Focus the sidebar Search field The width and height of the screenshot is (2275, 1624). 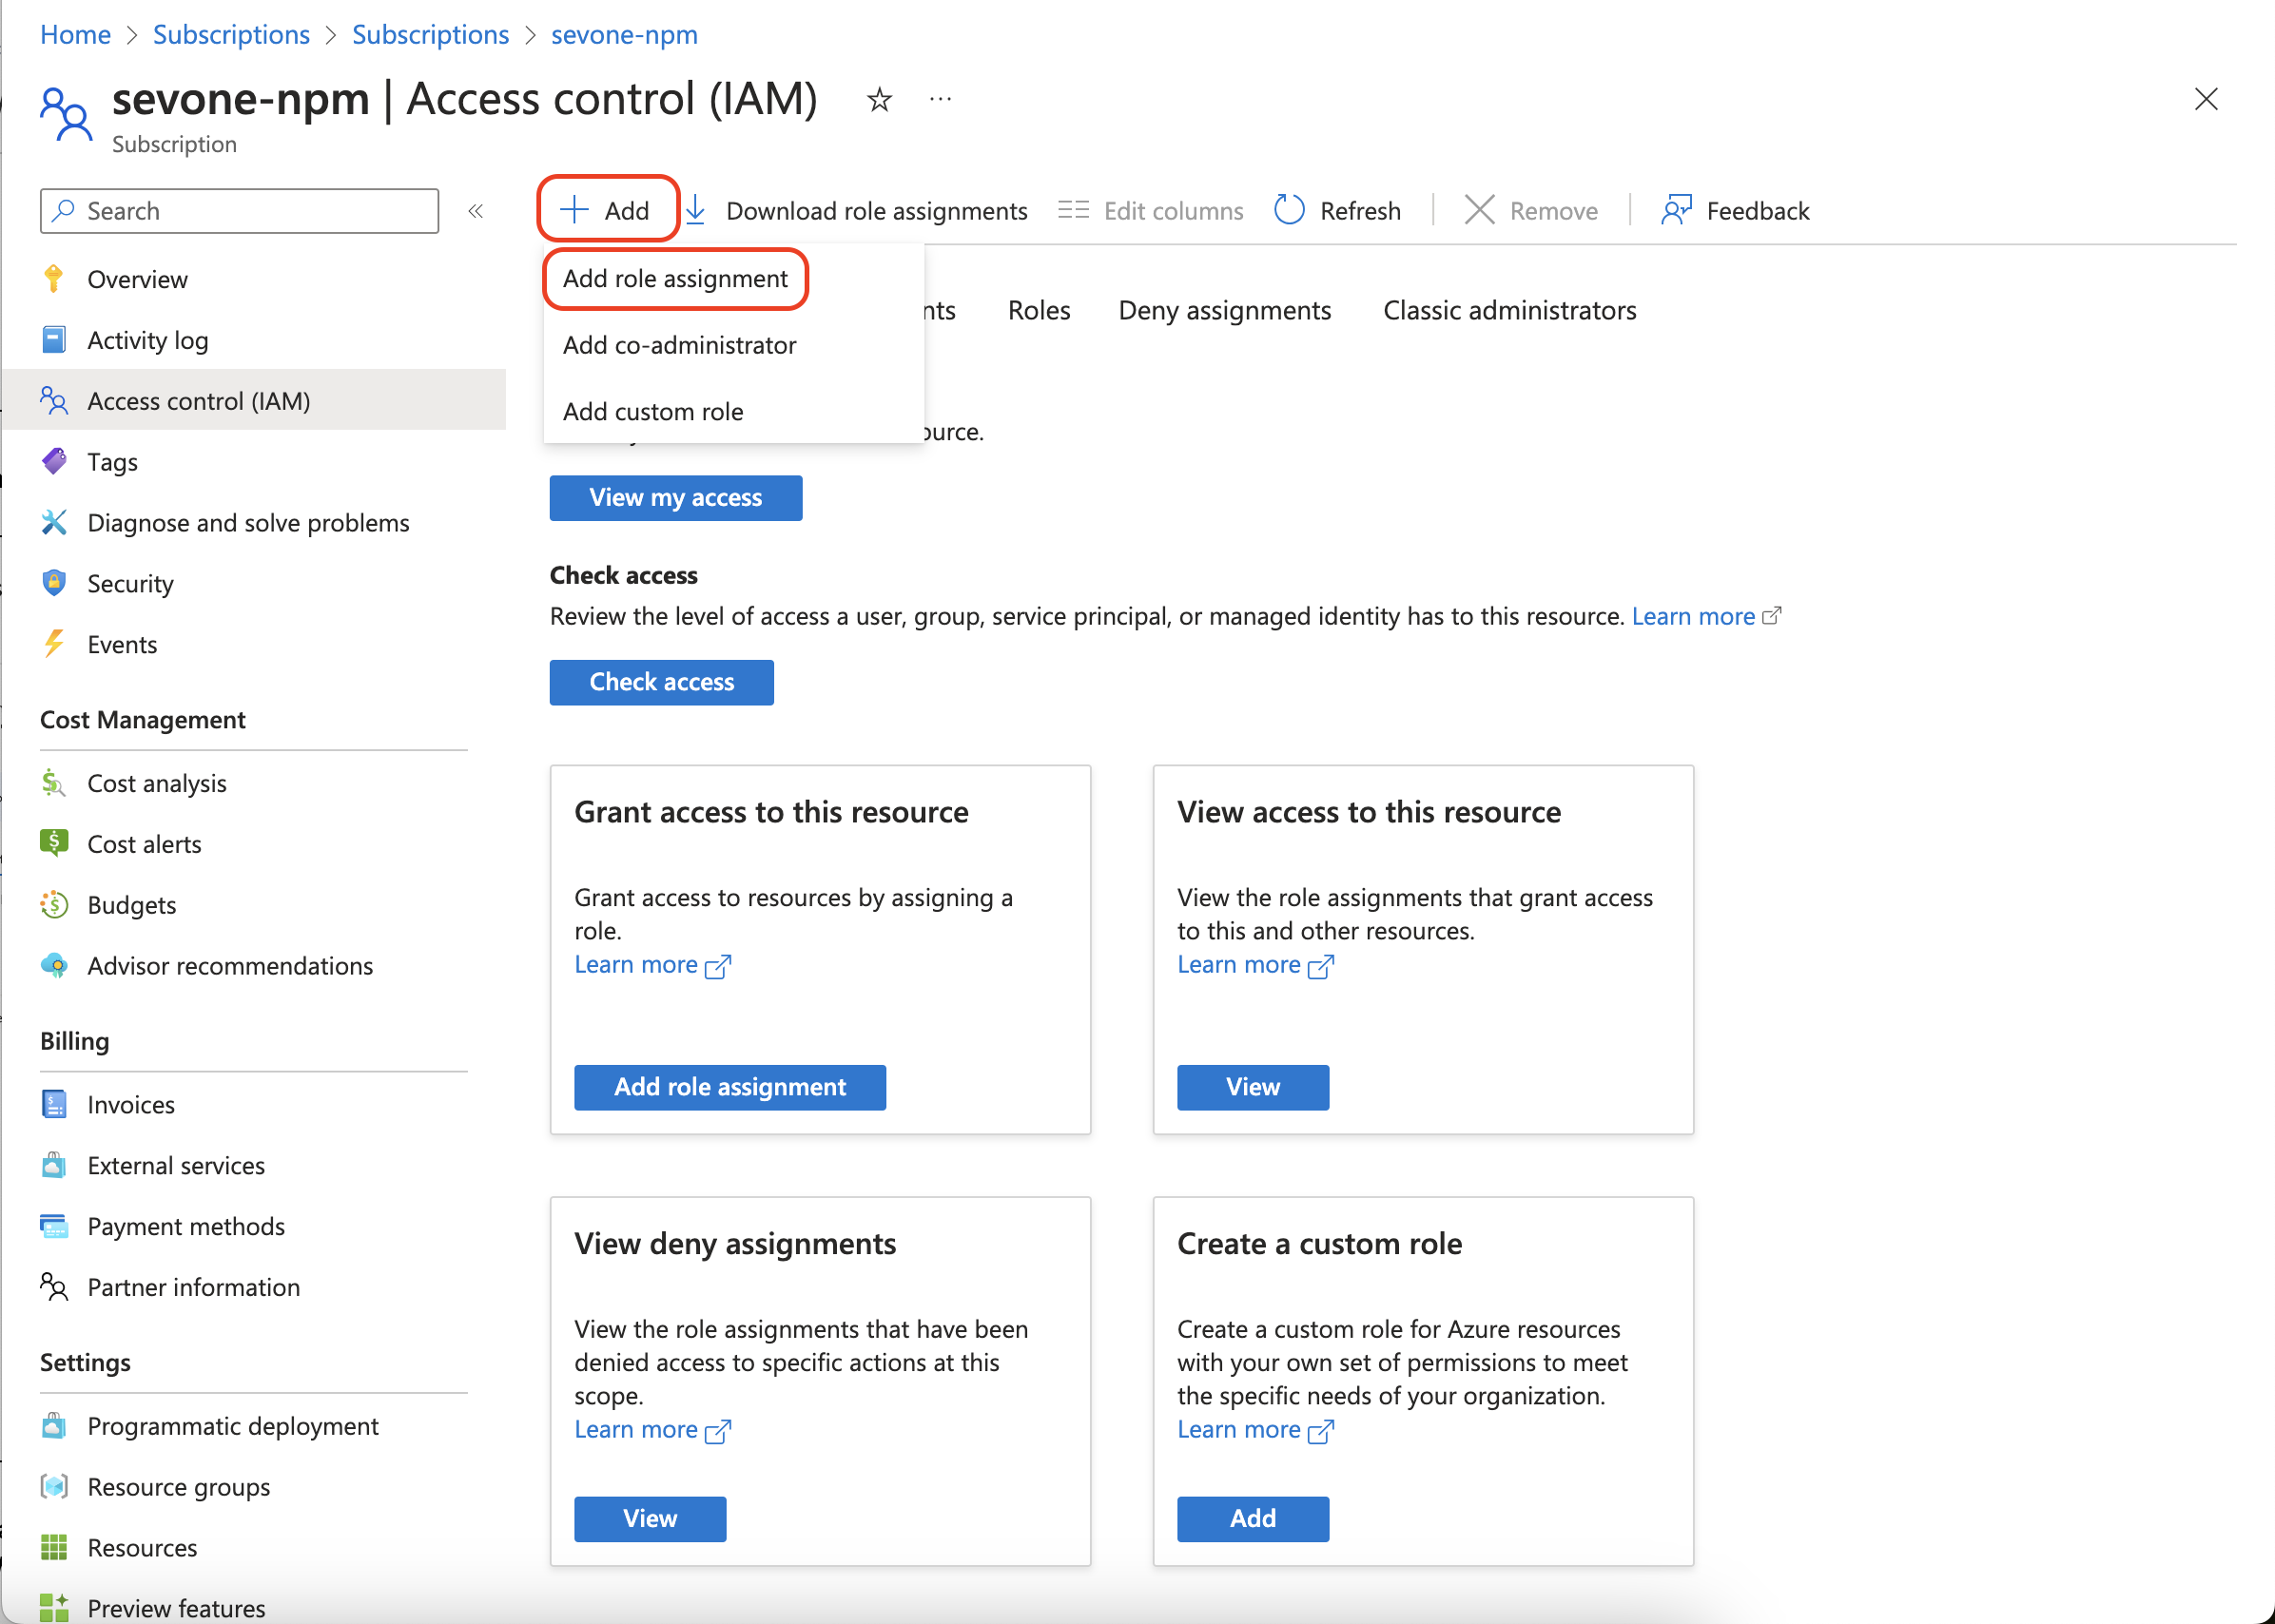(239, 210)
